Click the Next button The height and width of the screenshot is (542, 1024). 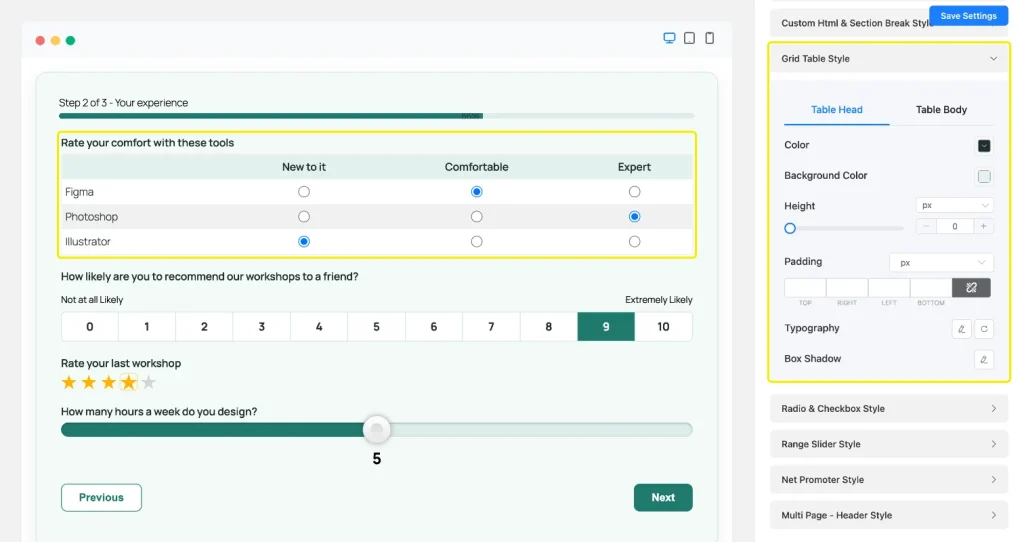[x=663, y=498]
